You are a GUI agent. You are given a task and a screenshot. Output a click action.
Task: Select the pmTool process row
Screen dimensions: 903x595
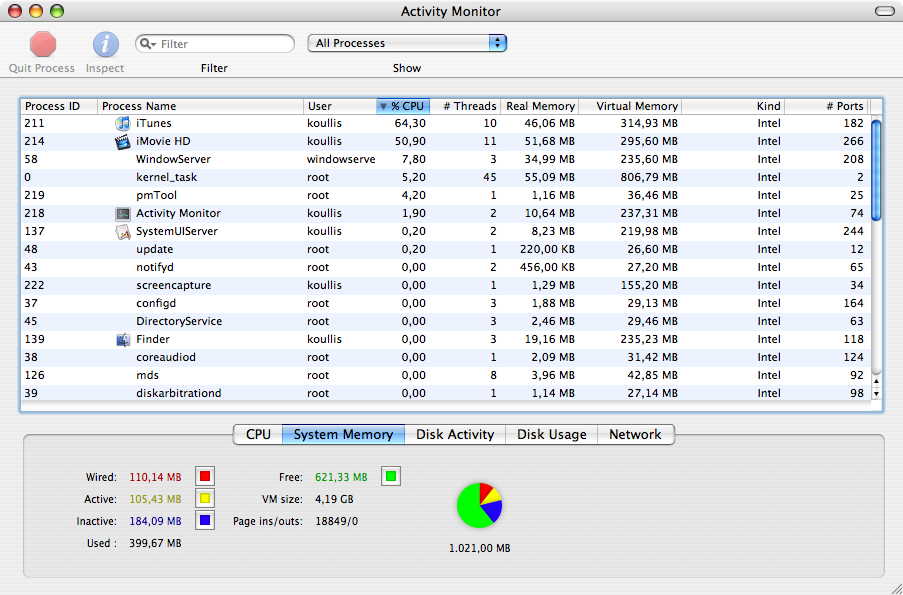pyautogui.click(x=445, y=195)
